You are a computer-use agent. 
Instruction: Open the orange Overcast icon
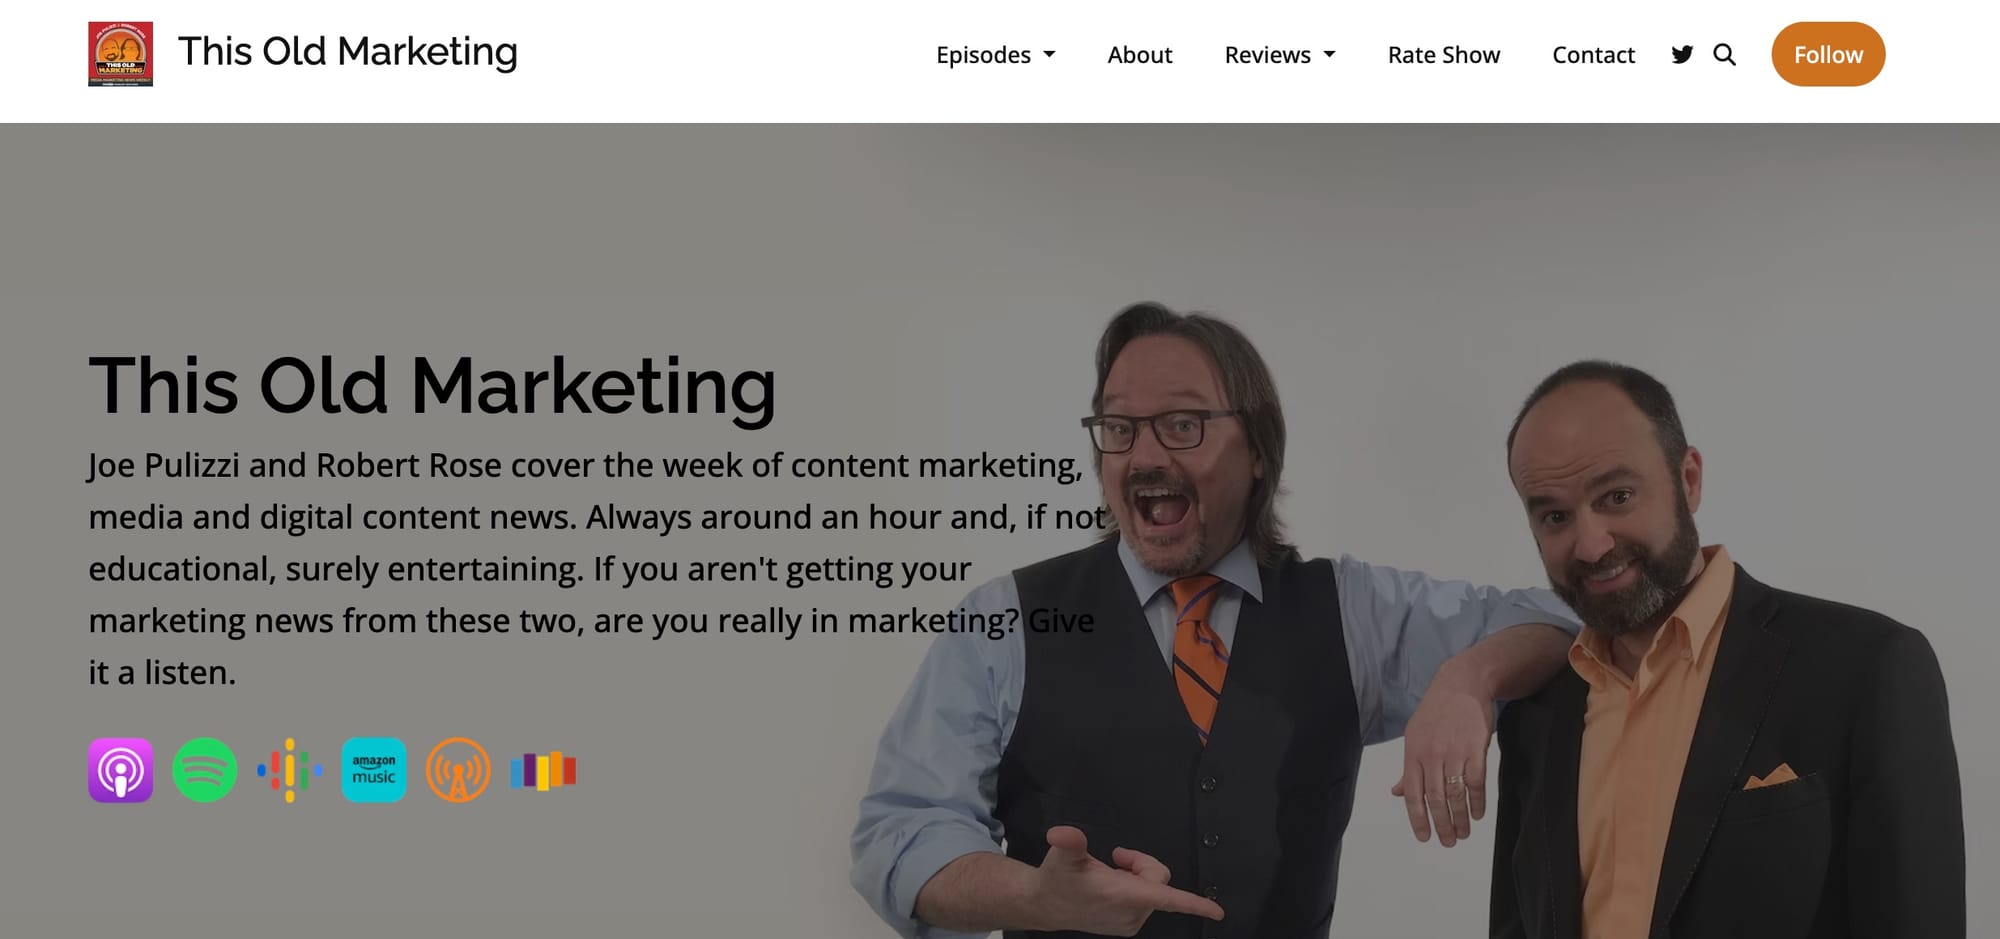(x=458, y=770)
